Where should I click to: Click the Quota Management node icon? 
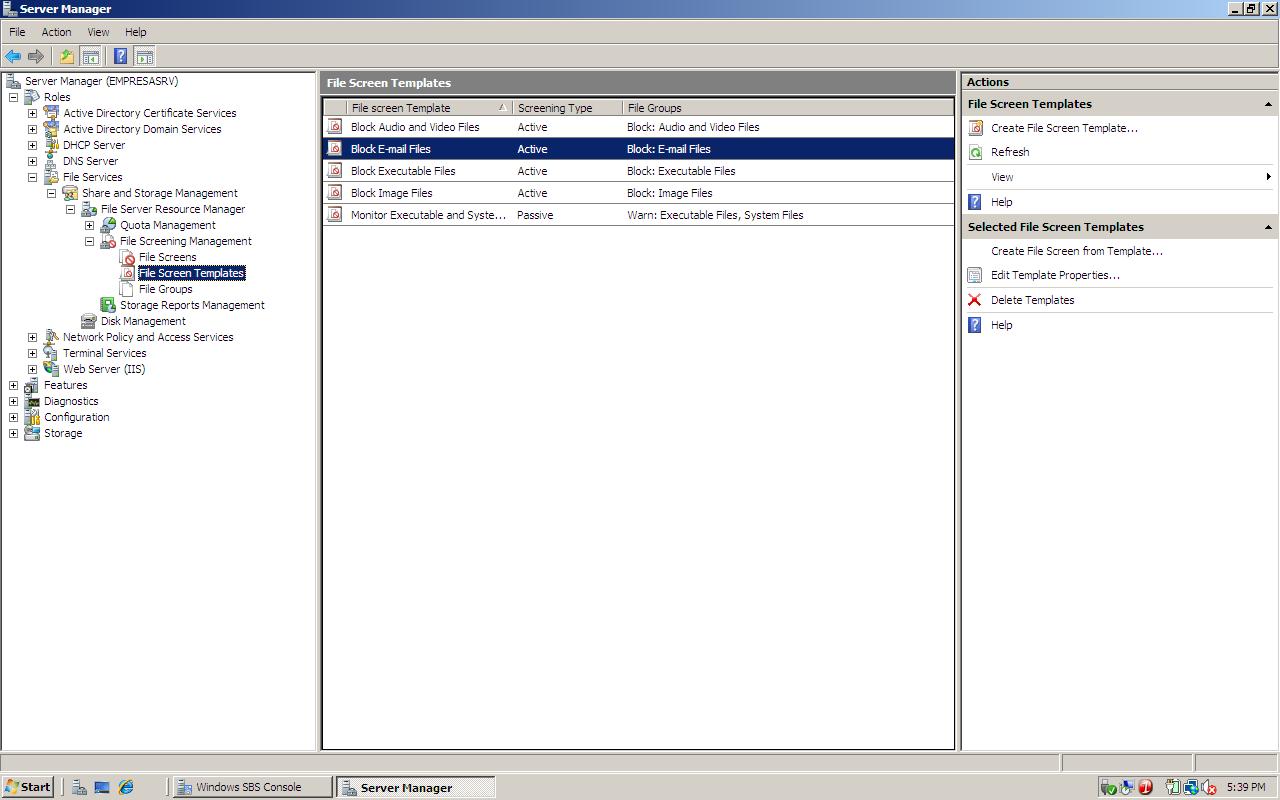click(x=108, y=225)
